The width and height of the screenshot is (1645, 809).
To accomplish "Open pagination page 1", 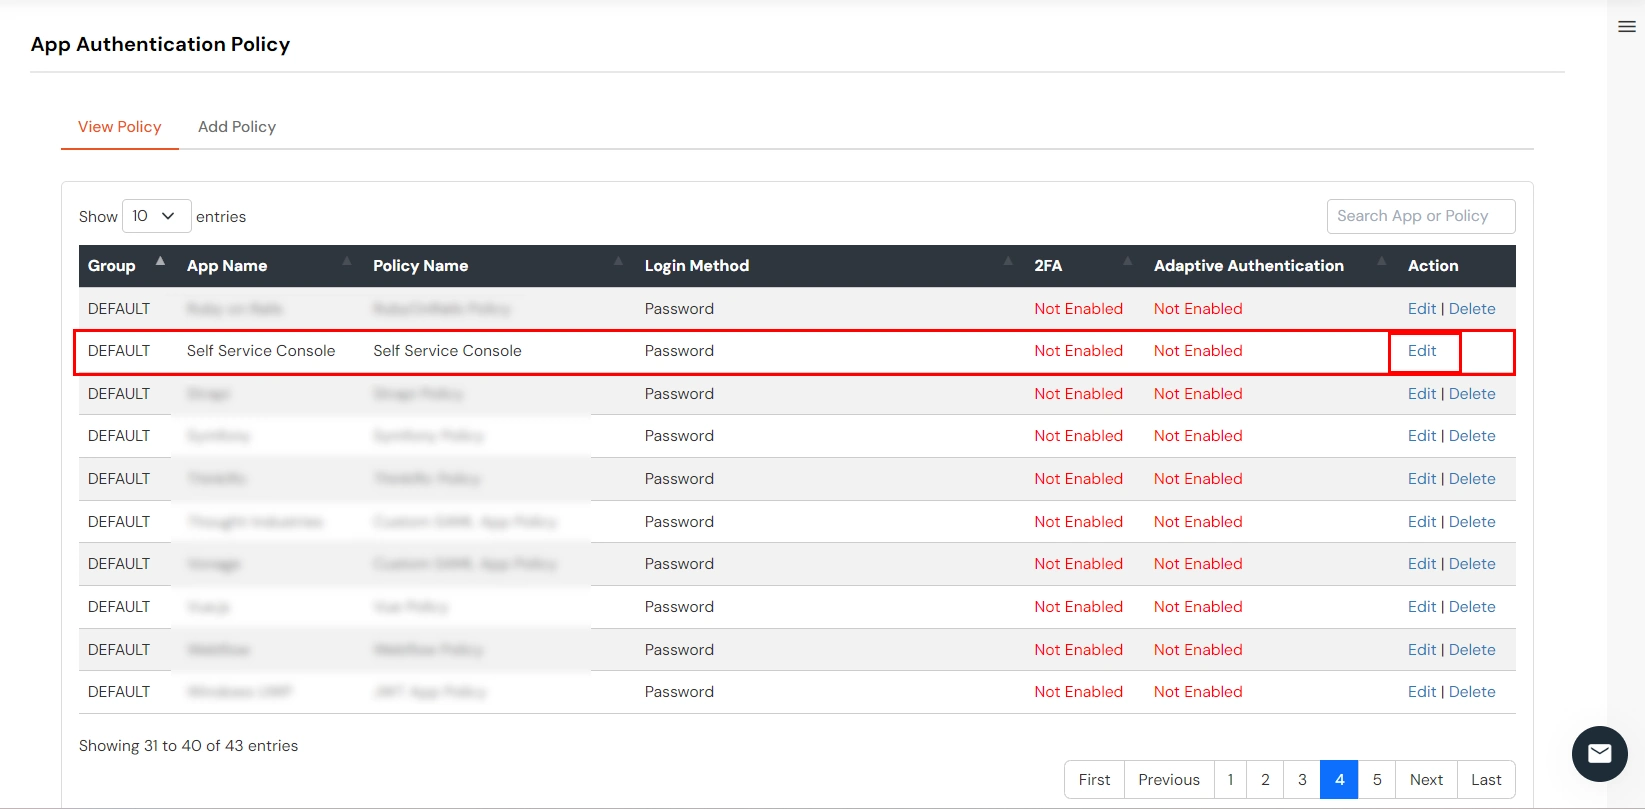I will [x=1230, y=780].
